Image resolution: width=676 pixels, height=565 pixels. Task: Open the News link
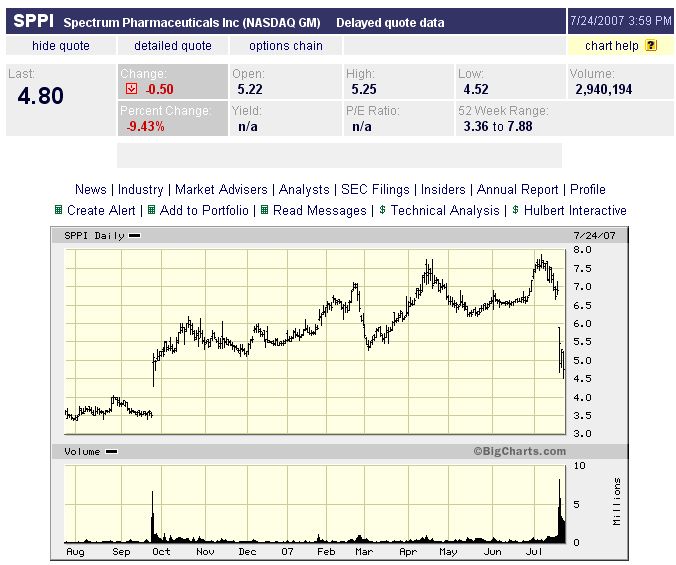pyautogui.click(x=91, y=189)
